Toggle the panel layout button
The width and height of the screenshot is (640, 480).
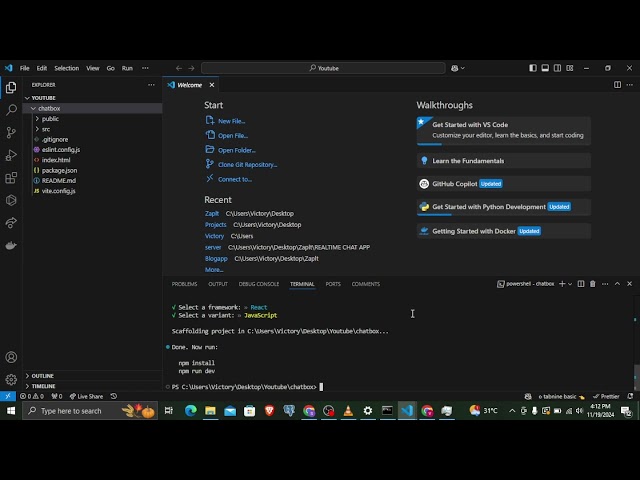(545, 68)
